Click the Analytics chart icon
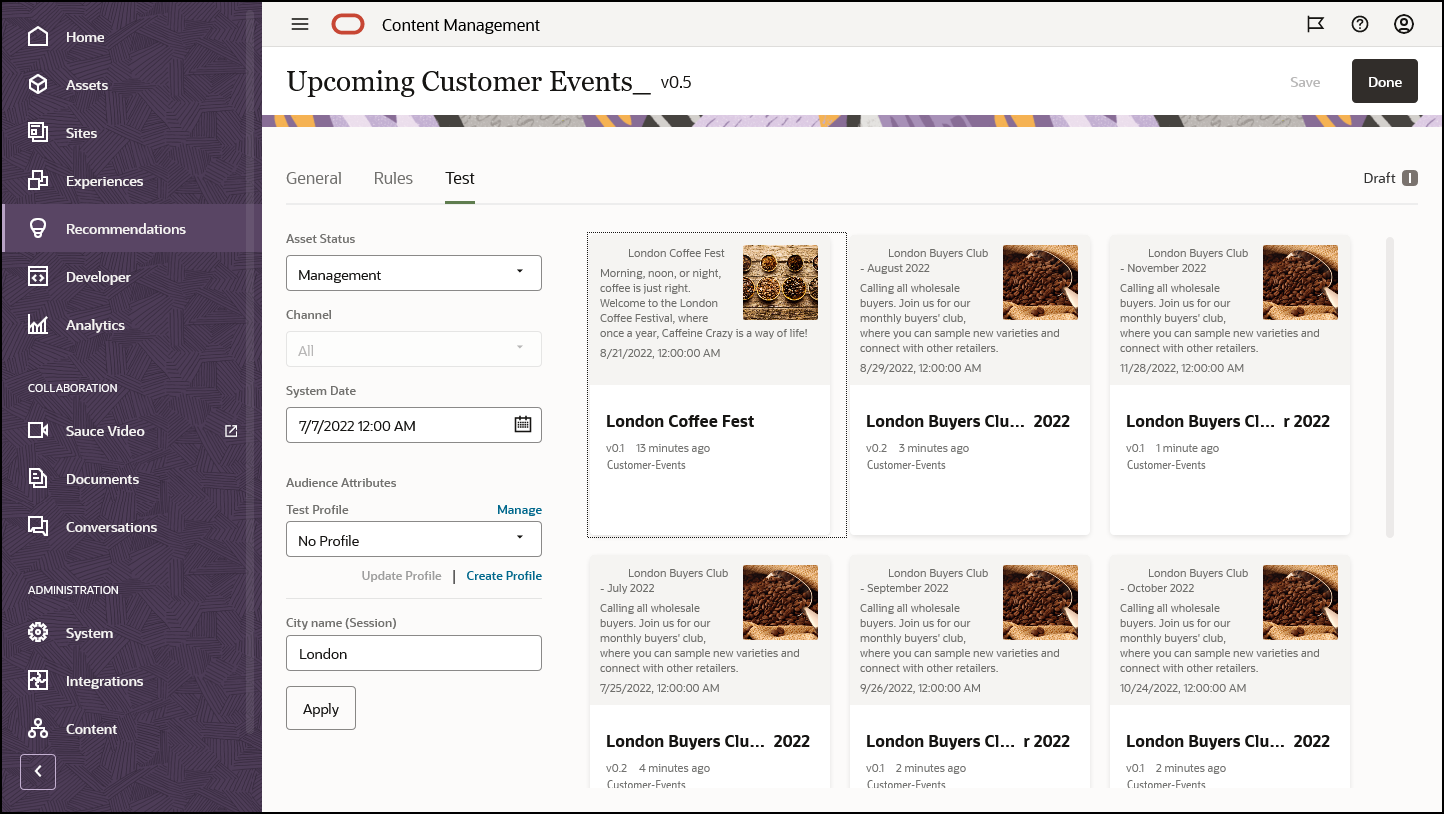 coord(38,325)
